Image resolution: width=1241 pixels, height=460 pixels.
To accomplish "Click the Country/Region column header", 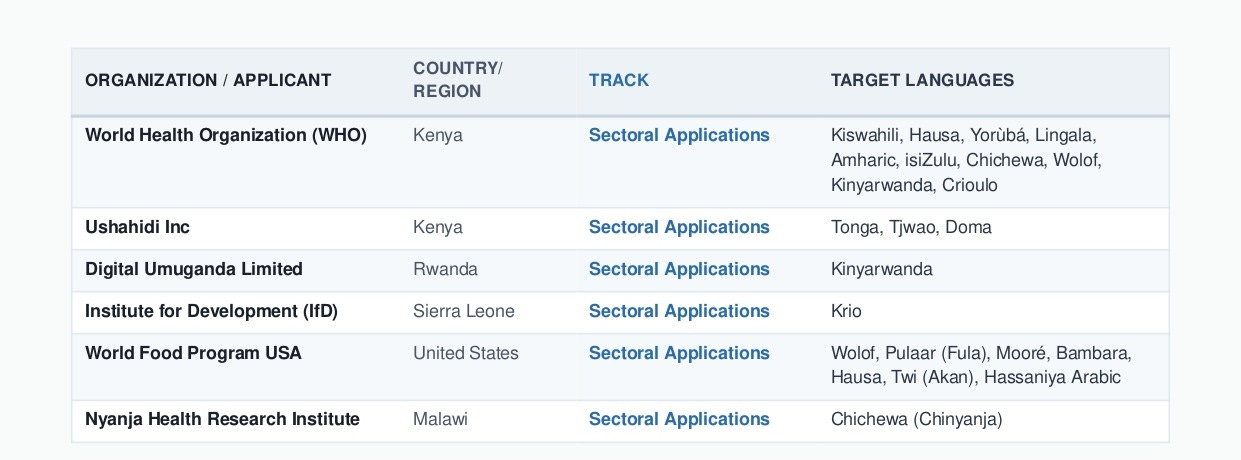I will 458,80.
